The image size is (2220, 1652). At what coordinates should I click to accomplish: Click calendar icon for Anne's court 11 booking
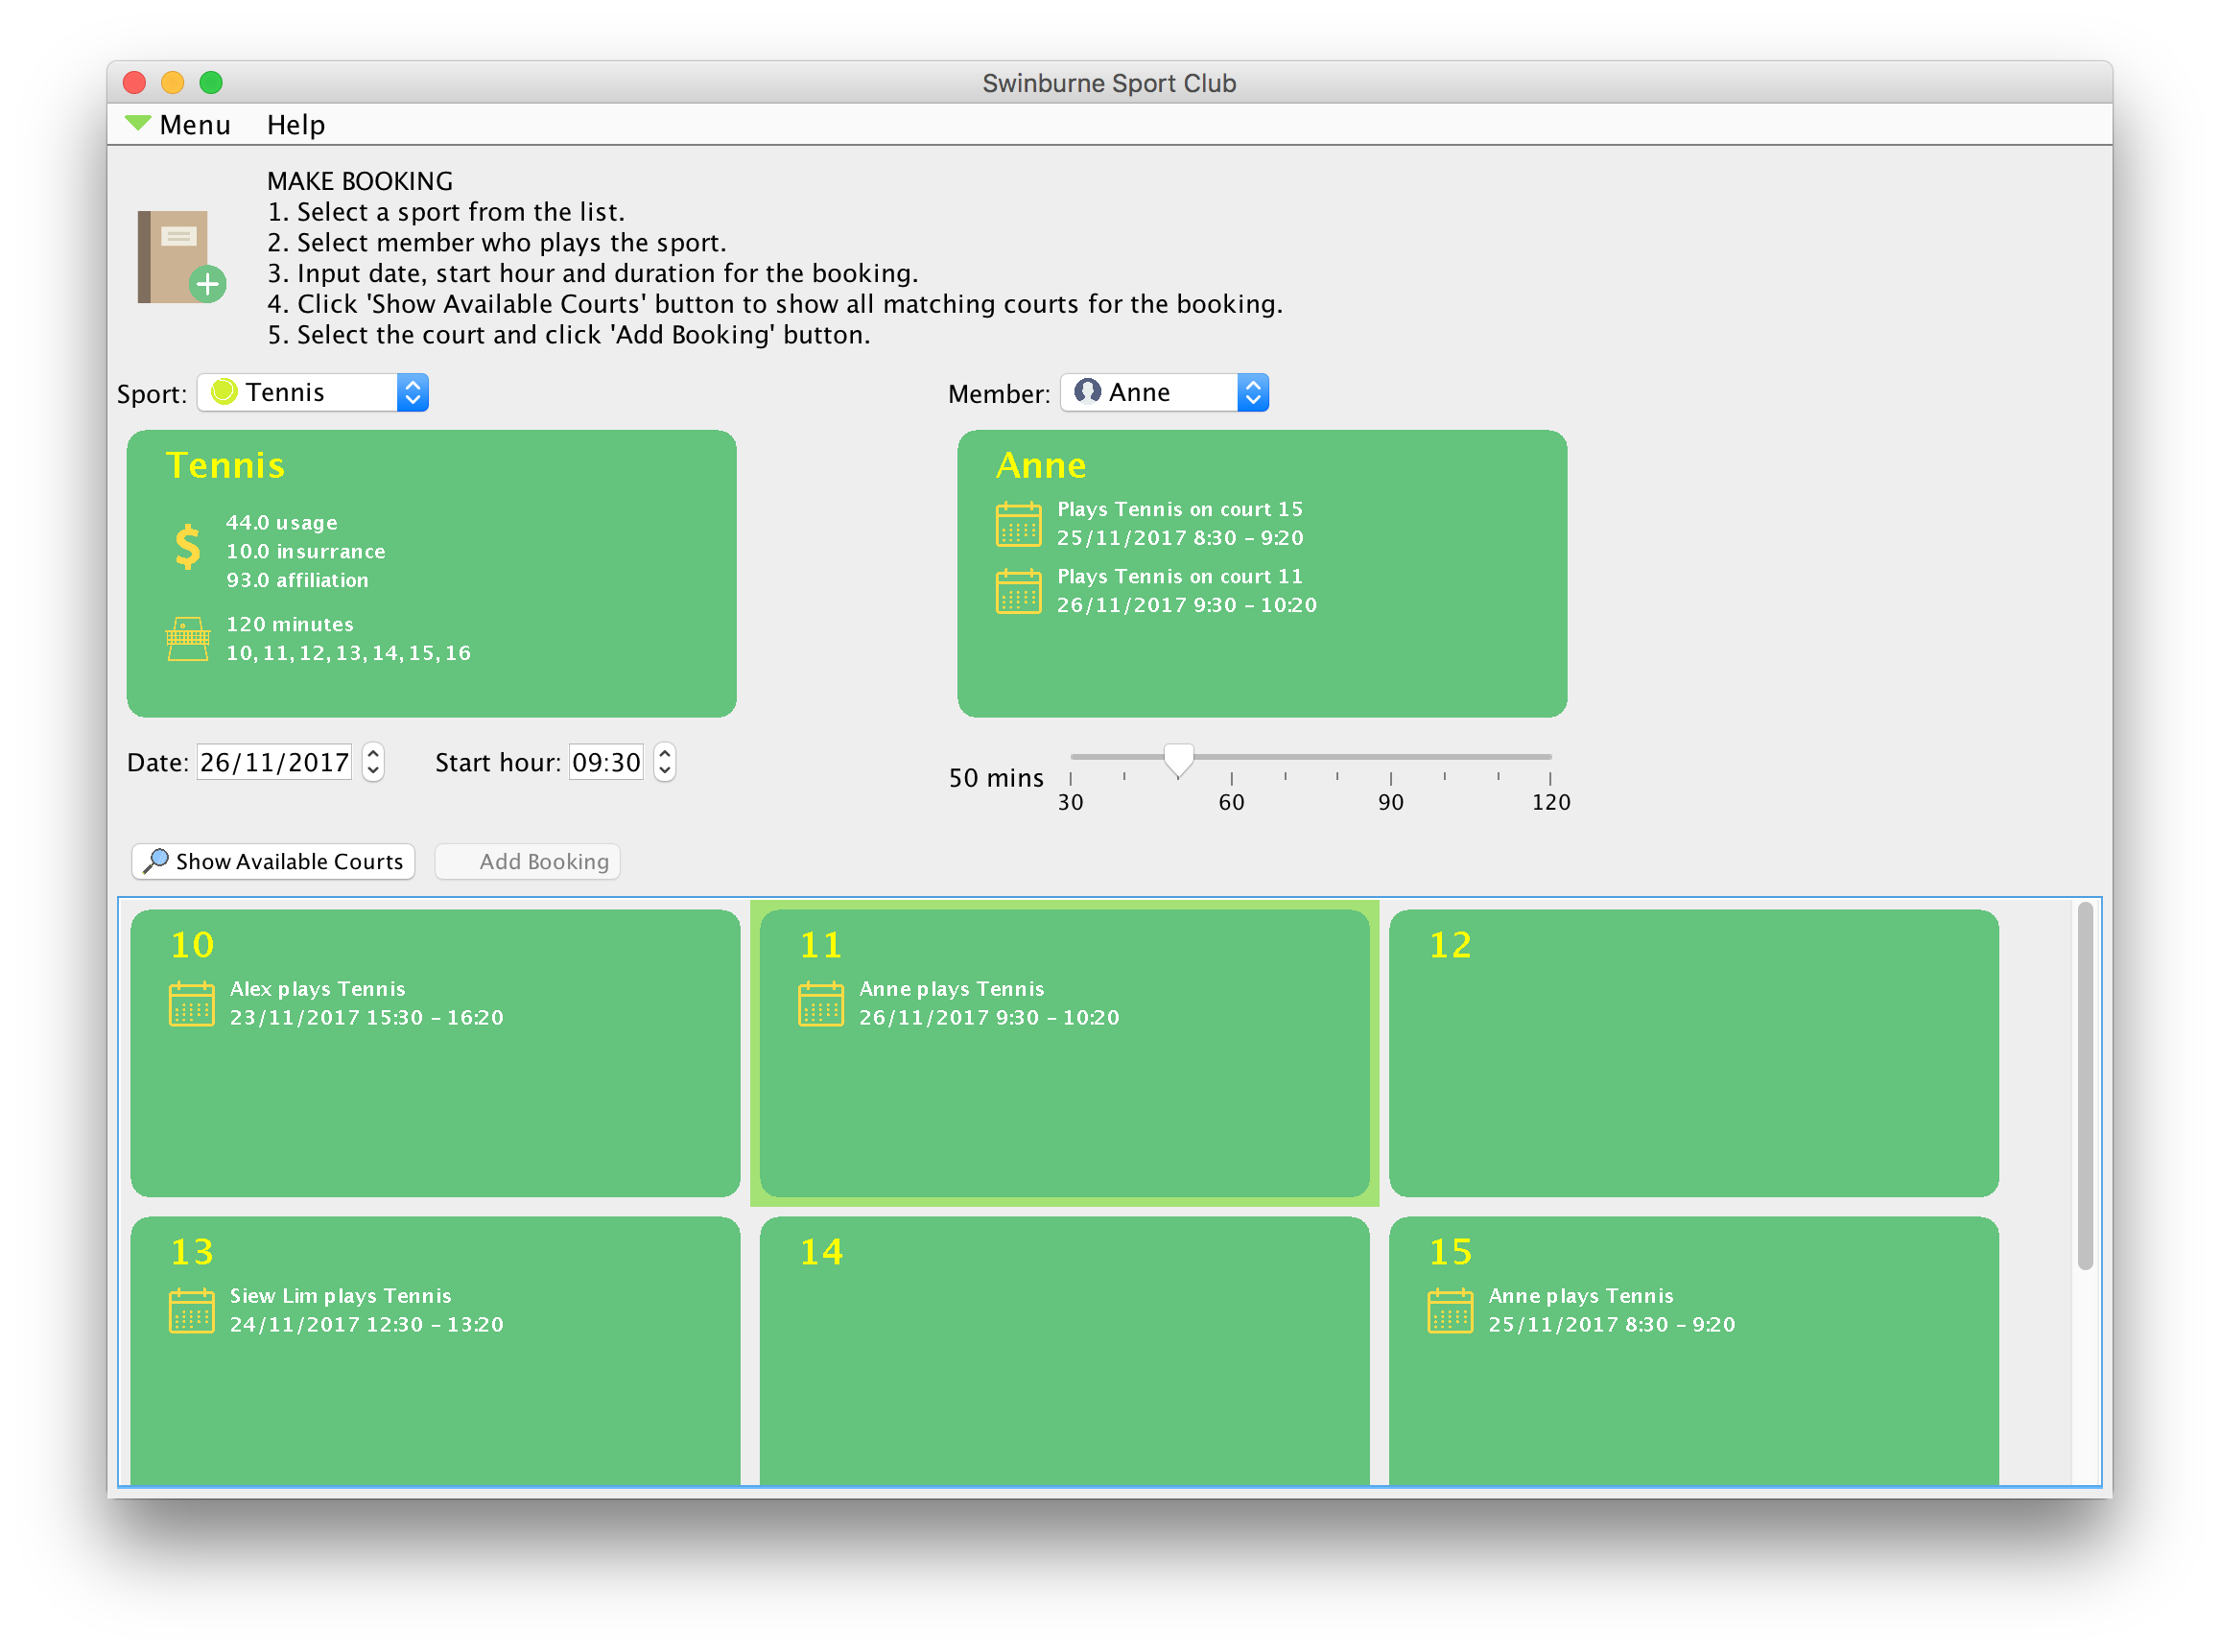[1018, 591]
